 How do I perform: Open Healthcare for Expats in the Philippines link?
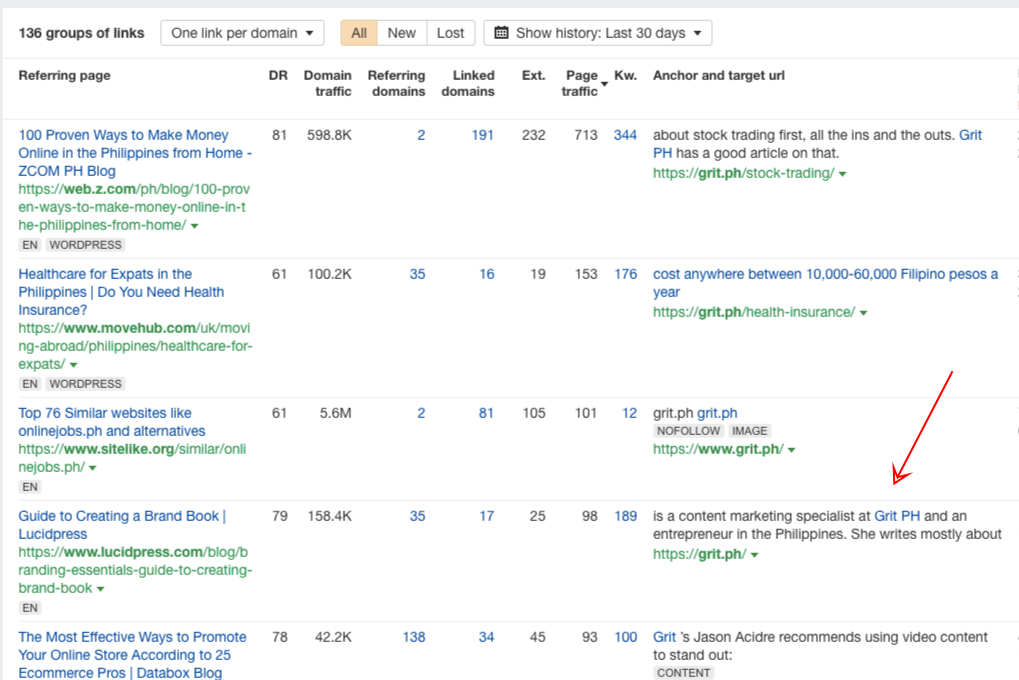[121, 292]
